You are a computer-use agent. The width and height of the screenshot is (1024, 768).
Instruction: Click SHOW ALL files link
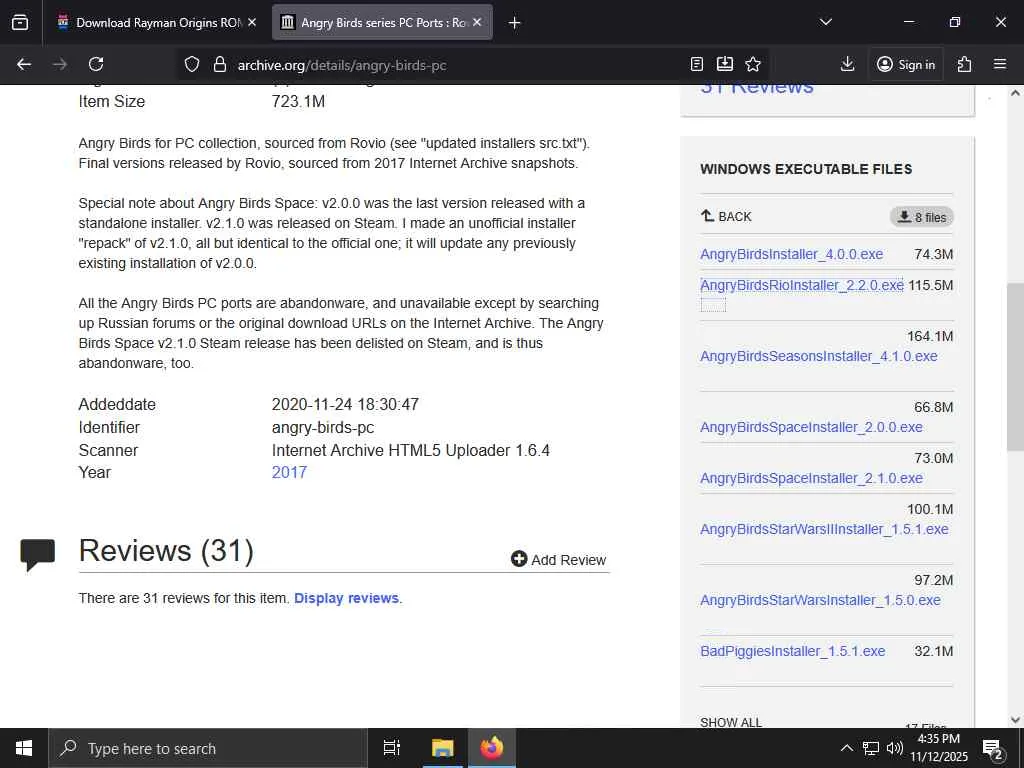[x=731, y=722]
